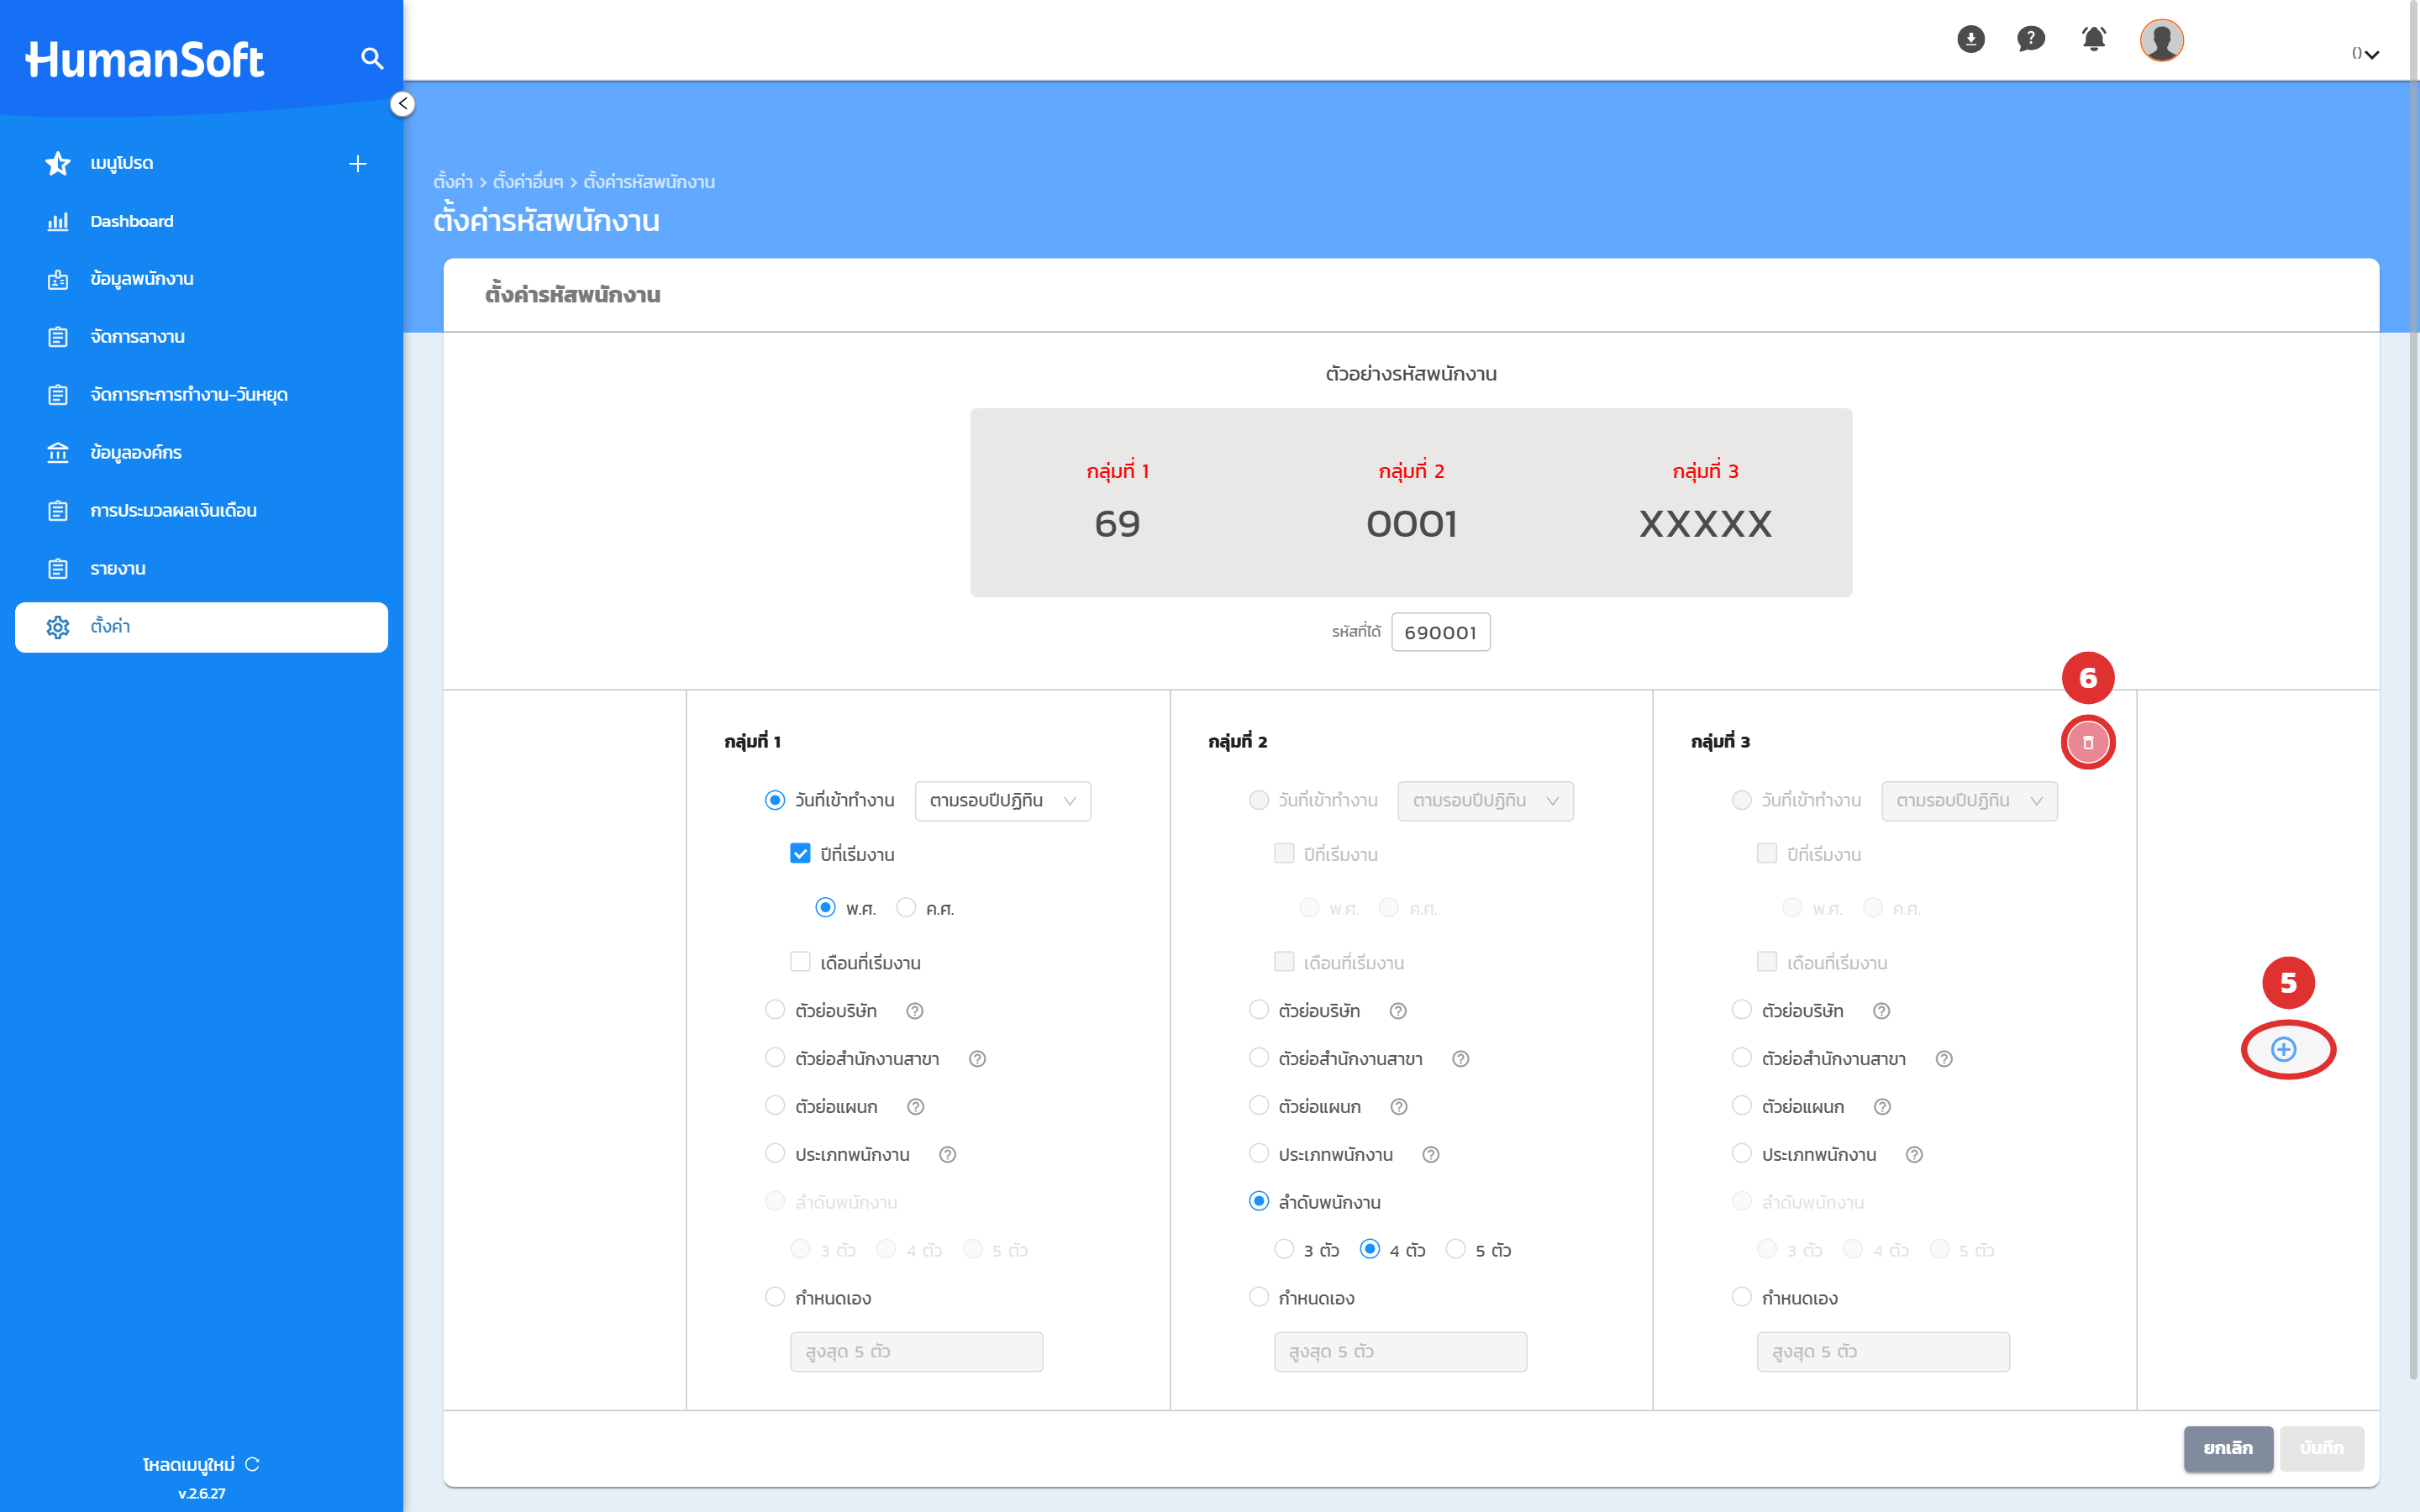
Task: Open Dashboard menu item
Action: click(201, 221)
